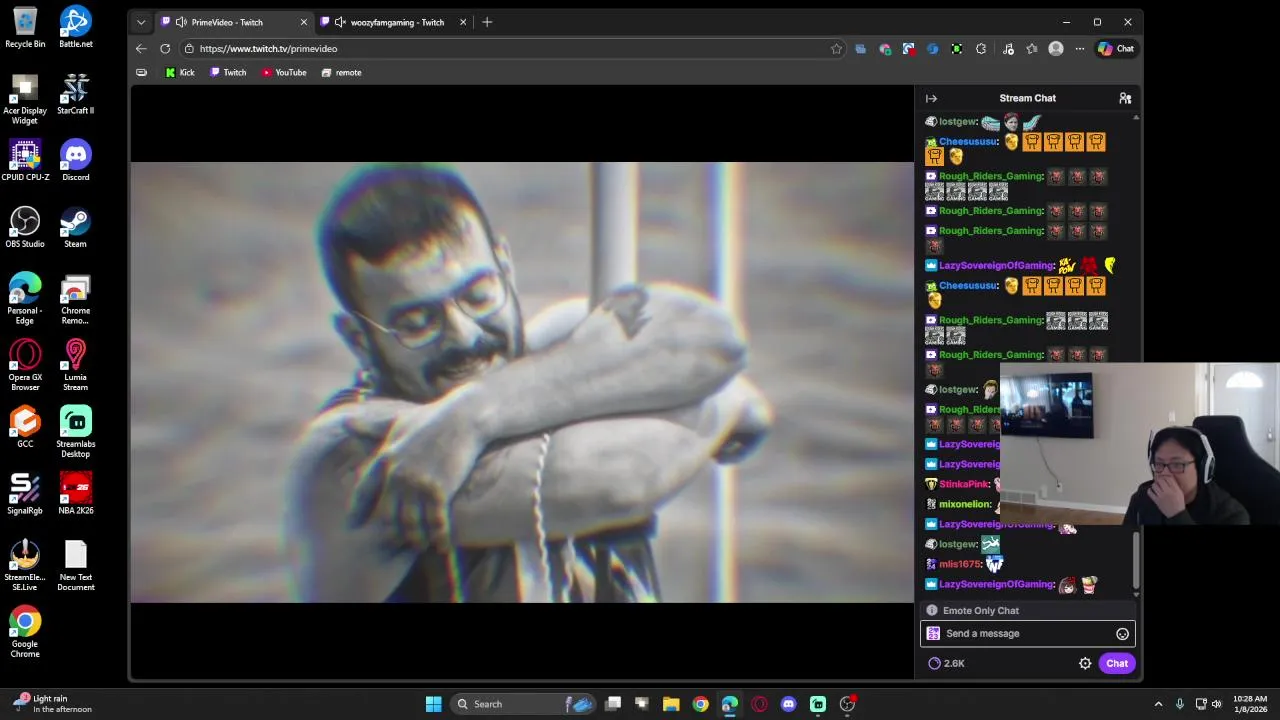This screenshot has height=720, width=1280.
Task: Open the Kick bookmark
Action: [180, 73]
